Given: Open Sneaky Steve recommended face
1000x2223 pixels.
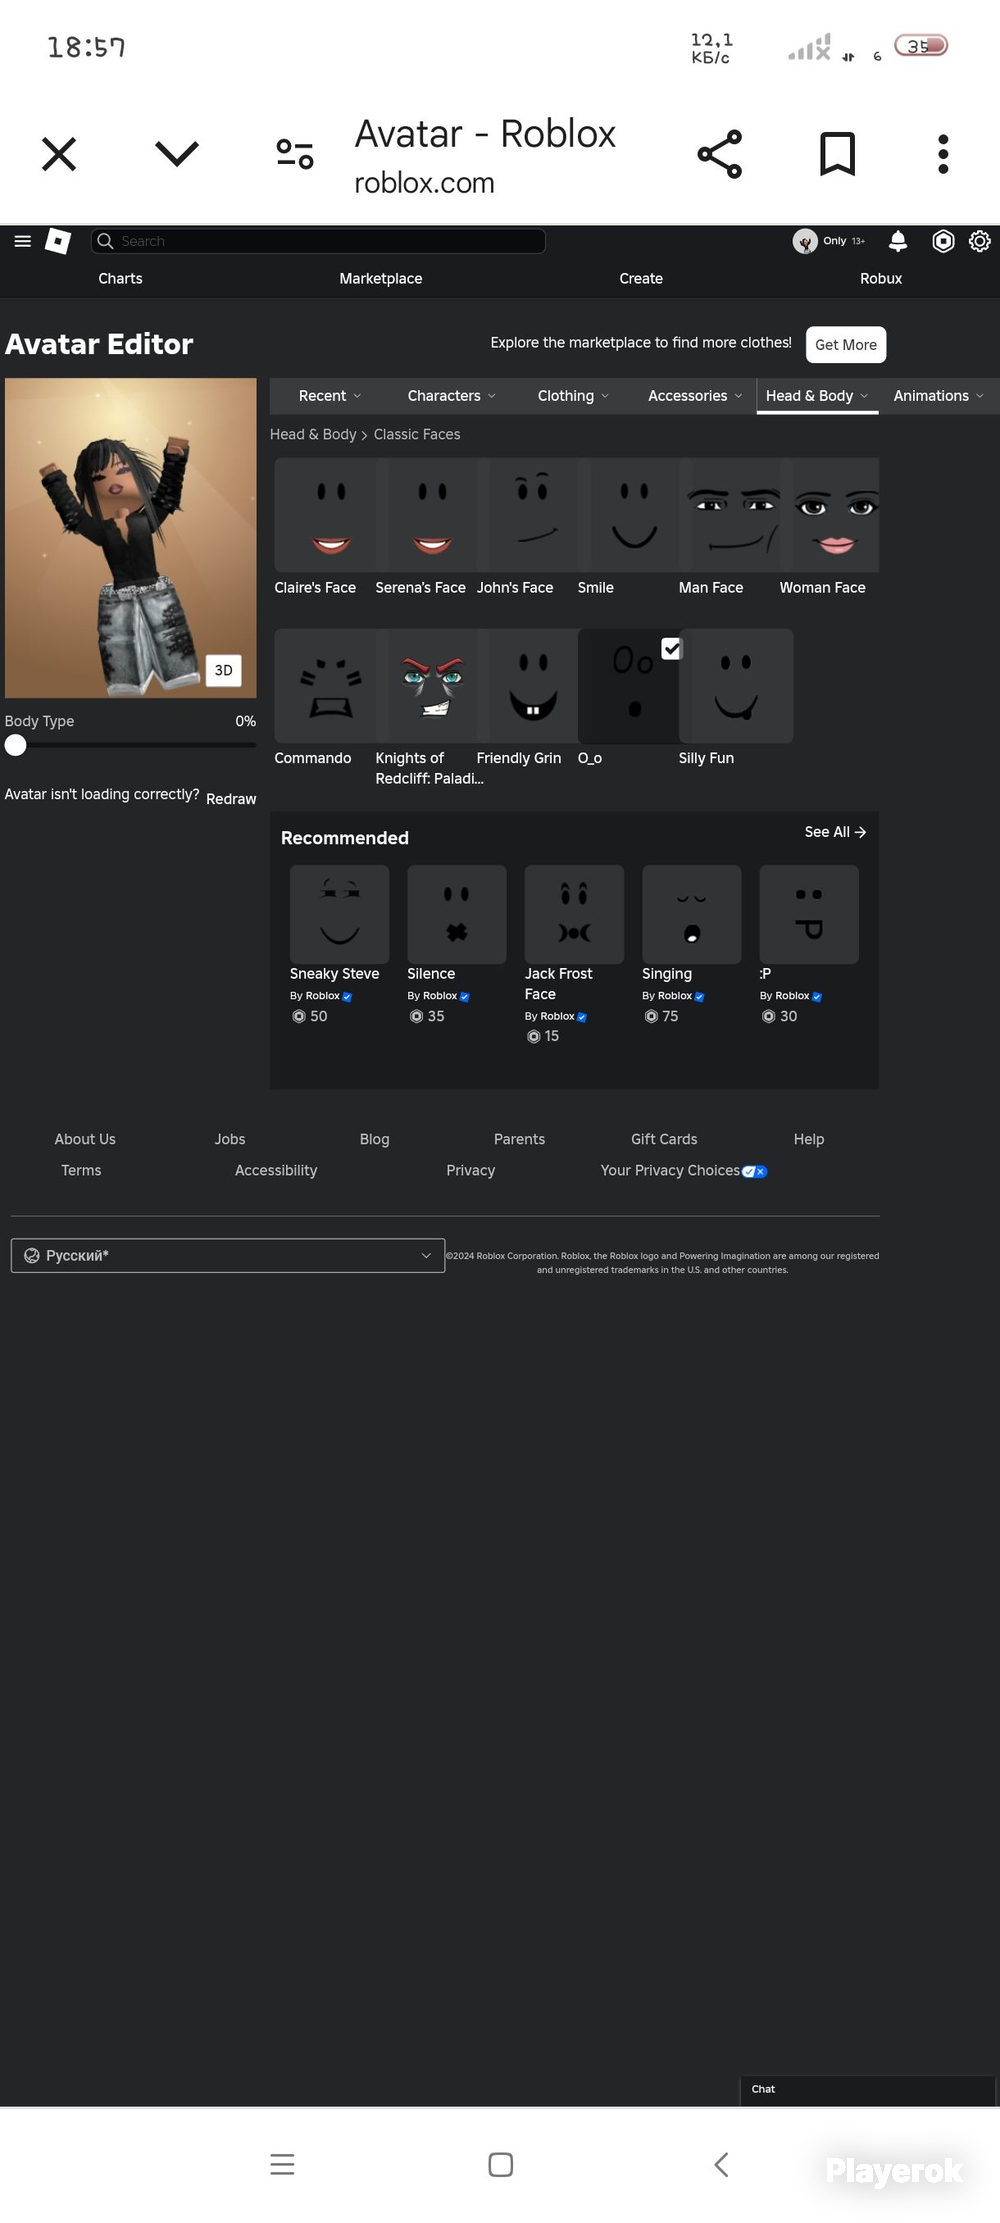Looking at the screenshot, I should pyautogui.click(x=339, y=915).
